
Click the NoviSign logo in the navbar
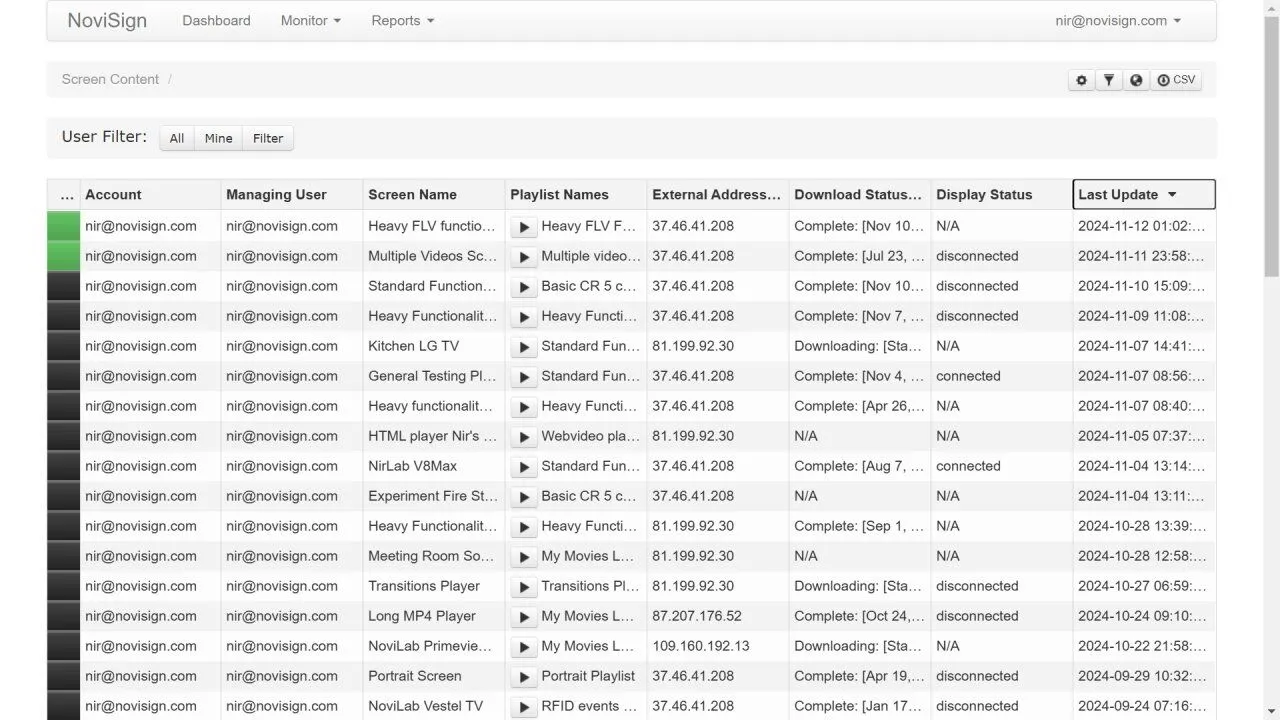click(x=106, y=20)
